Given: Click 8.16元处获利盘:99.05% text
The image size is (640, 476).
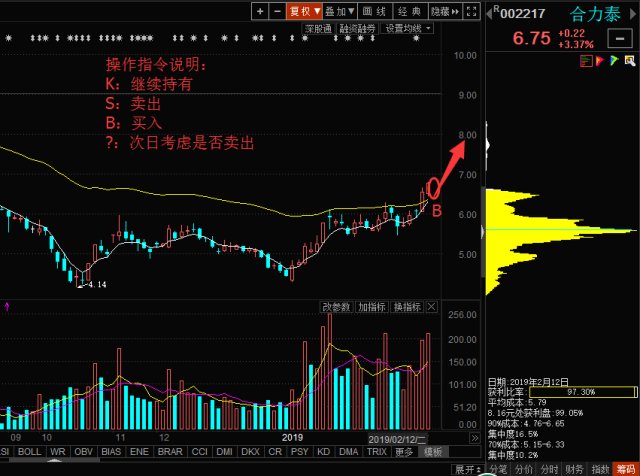Looking at the screenshot, I should [x=535, y=413].
